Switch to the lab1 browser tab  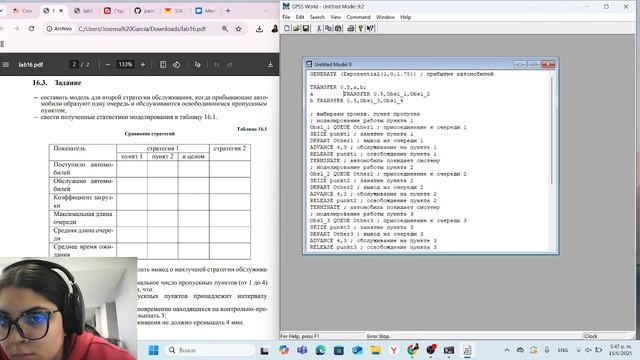coord(83,11)
